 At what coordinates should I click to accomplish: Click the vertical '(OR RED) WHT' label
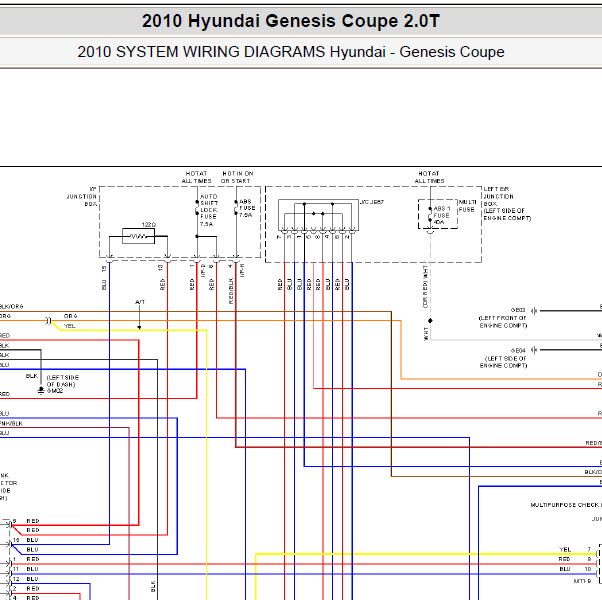point(425,286)
